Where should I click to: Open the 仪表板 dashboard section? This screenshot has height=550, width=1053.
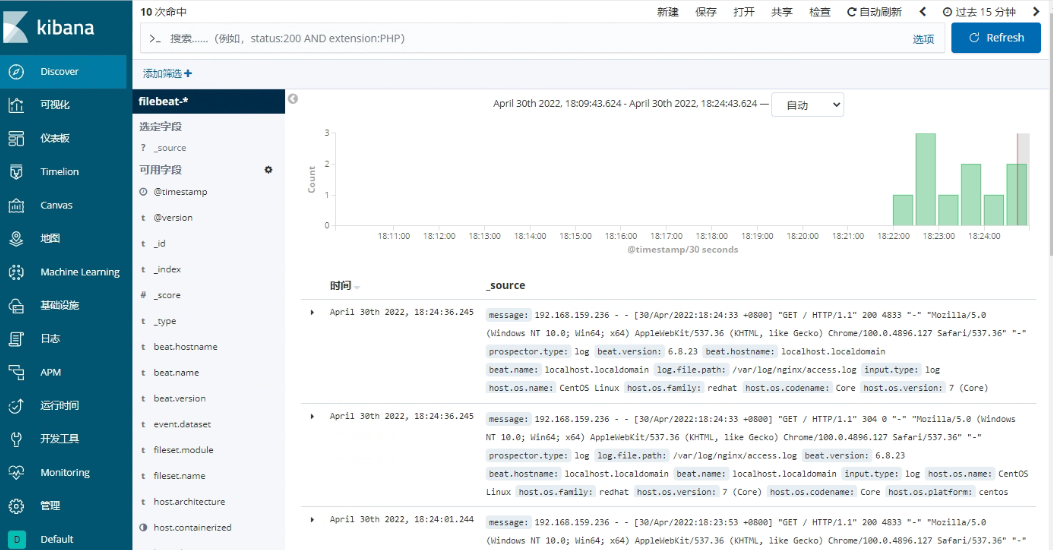63,138
